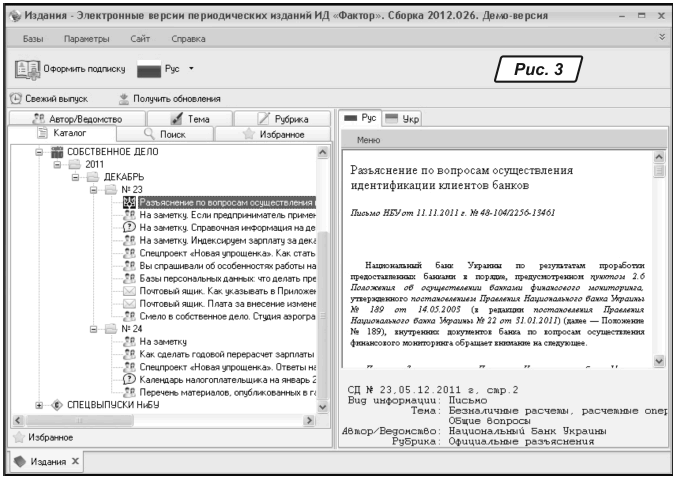This screenshot has width=673, height=478.
Task: Click the coat-of-arms icon of selected Разъяснение item
Action: 129,202
